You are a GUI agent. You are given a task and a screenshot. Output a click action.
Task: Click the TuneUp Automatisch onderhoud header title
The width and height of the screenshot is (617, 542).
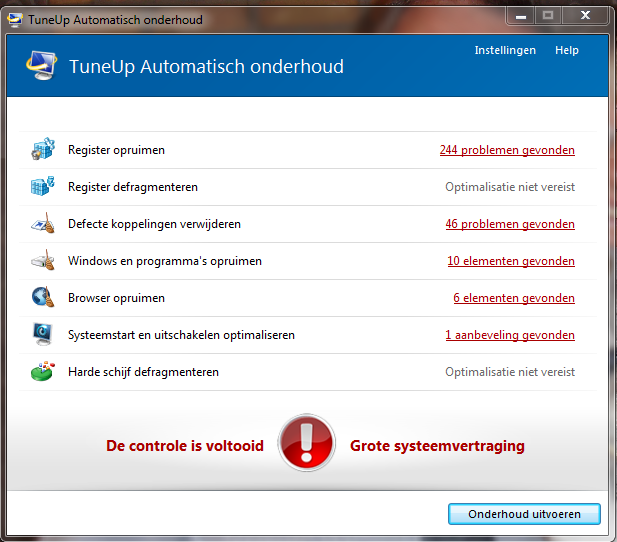point(207,67)
